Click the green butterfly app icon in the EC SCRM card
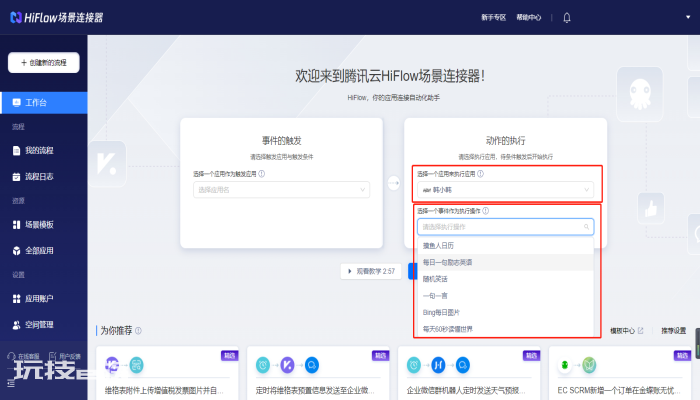This screenshot has width=700, height=400. point(589,365)
